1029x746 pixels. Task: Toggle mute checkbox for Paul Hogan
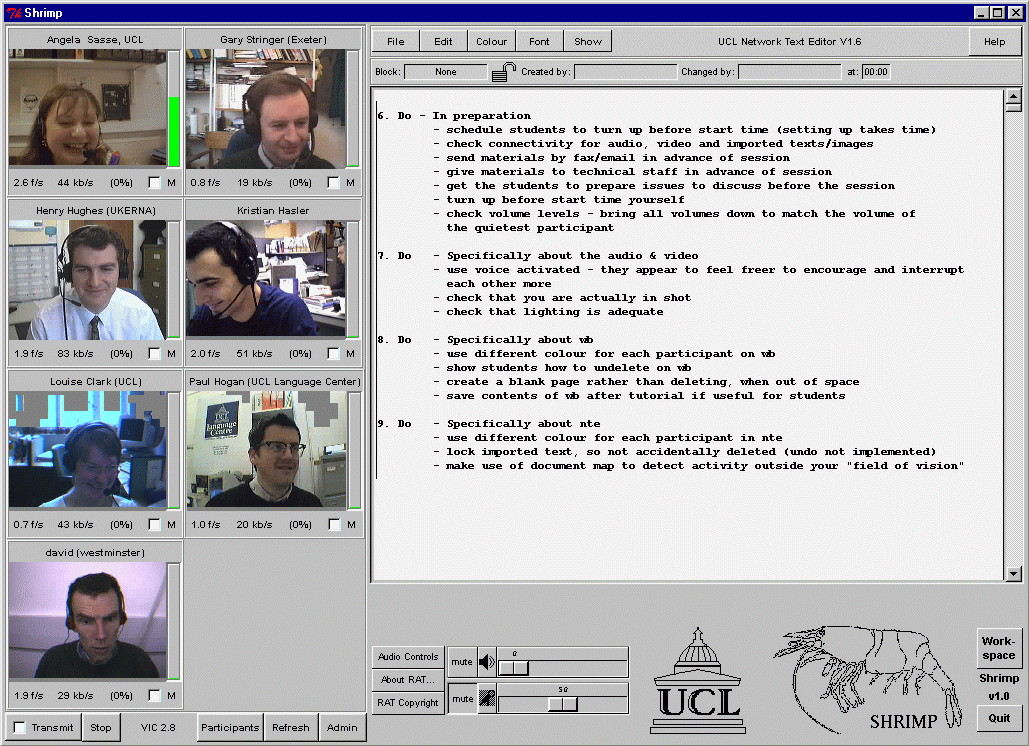coord(334,524)
